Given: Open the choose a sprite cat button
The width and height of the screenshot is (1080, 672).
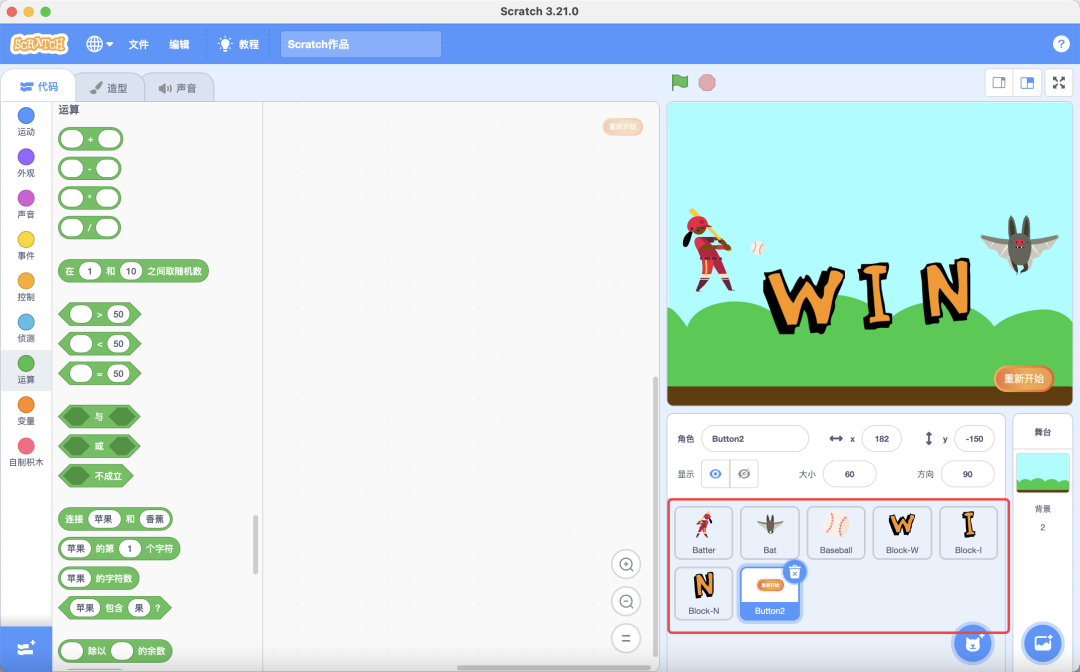Looking at the screenshot, I should 973,644.
